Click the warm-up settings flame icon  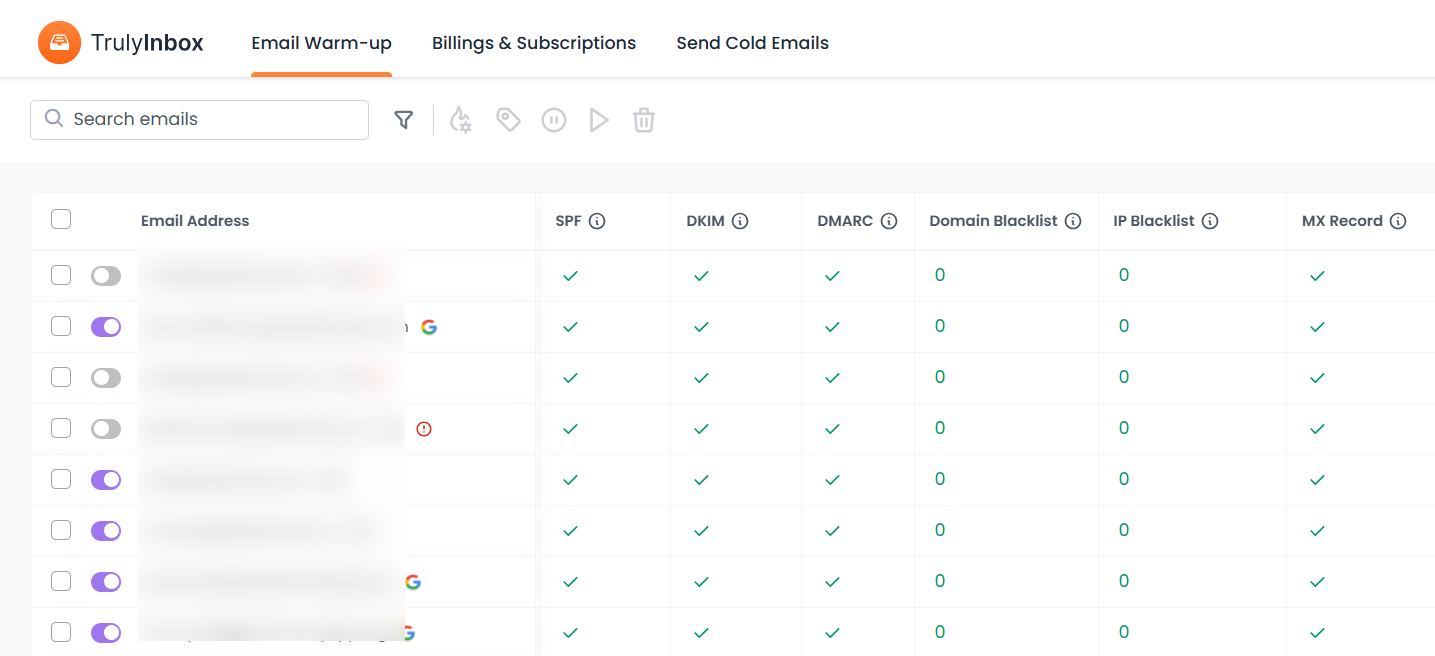coord(460,120)
